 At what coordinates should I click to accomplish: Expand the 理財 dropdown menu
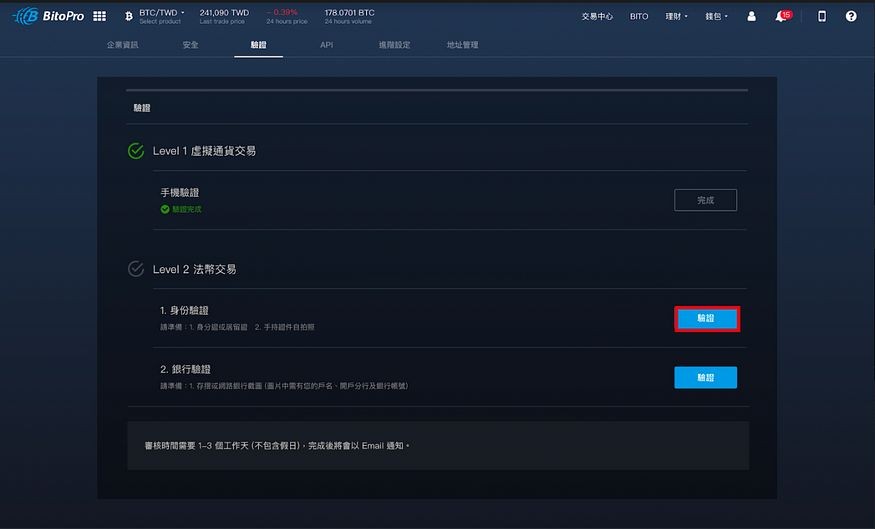pyautogui.click(x=676, y=16)
